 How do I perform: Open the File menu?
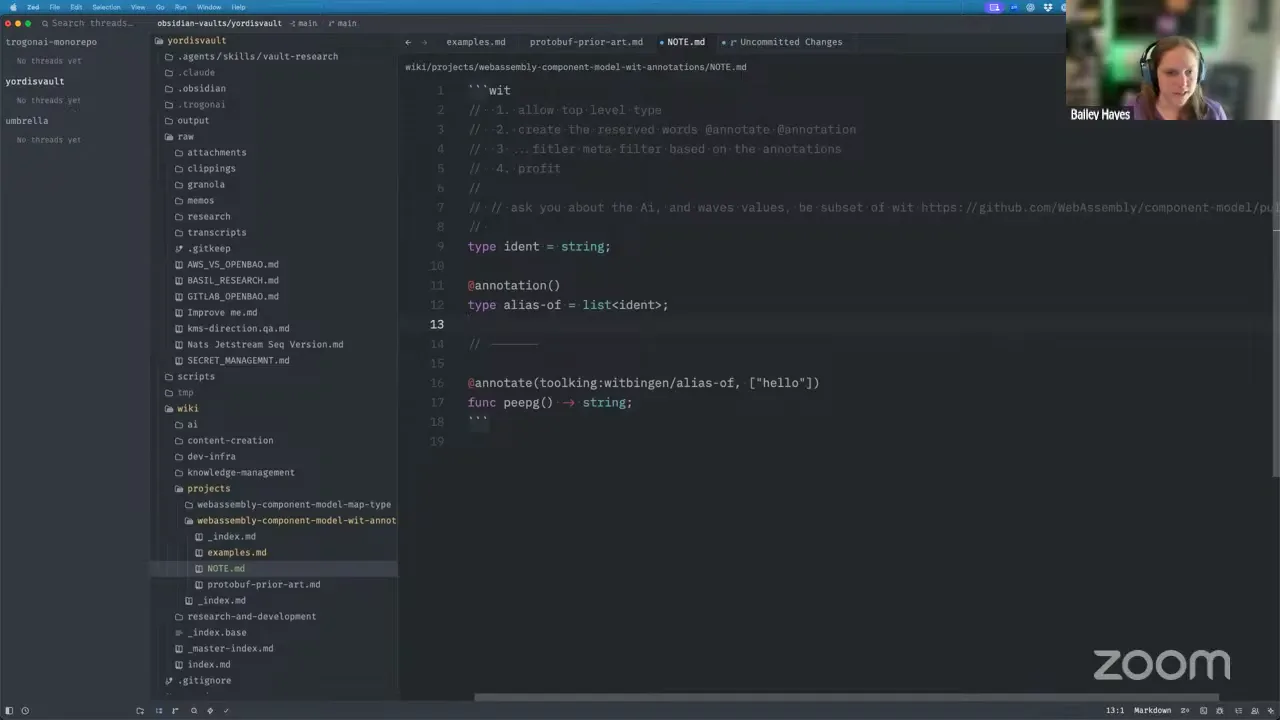click(x=55, y=7)
